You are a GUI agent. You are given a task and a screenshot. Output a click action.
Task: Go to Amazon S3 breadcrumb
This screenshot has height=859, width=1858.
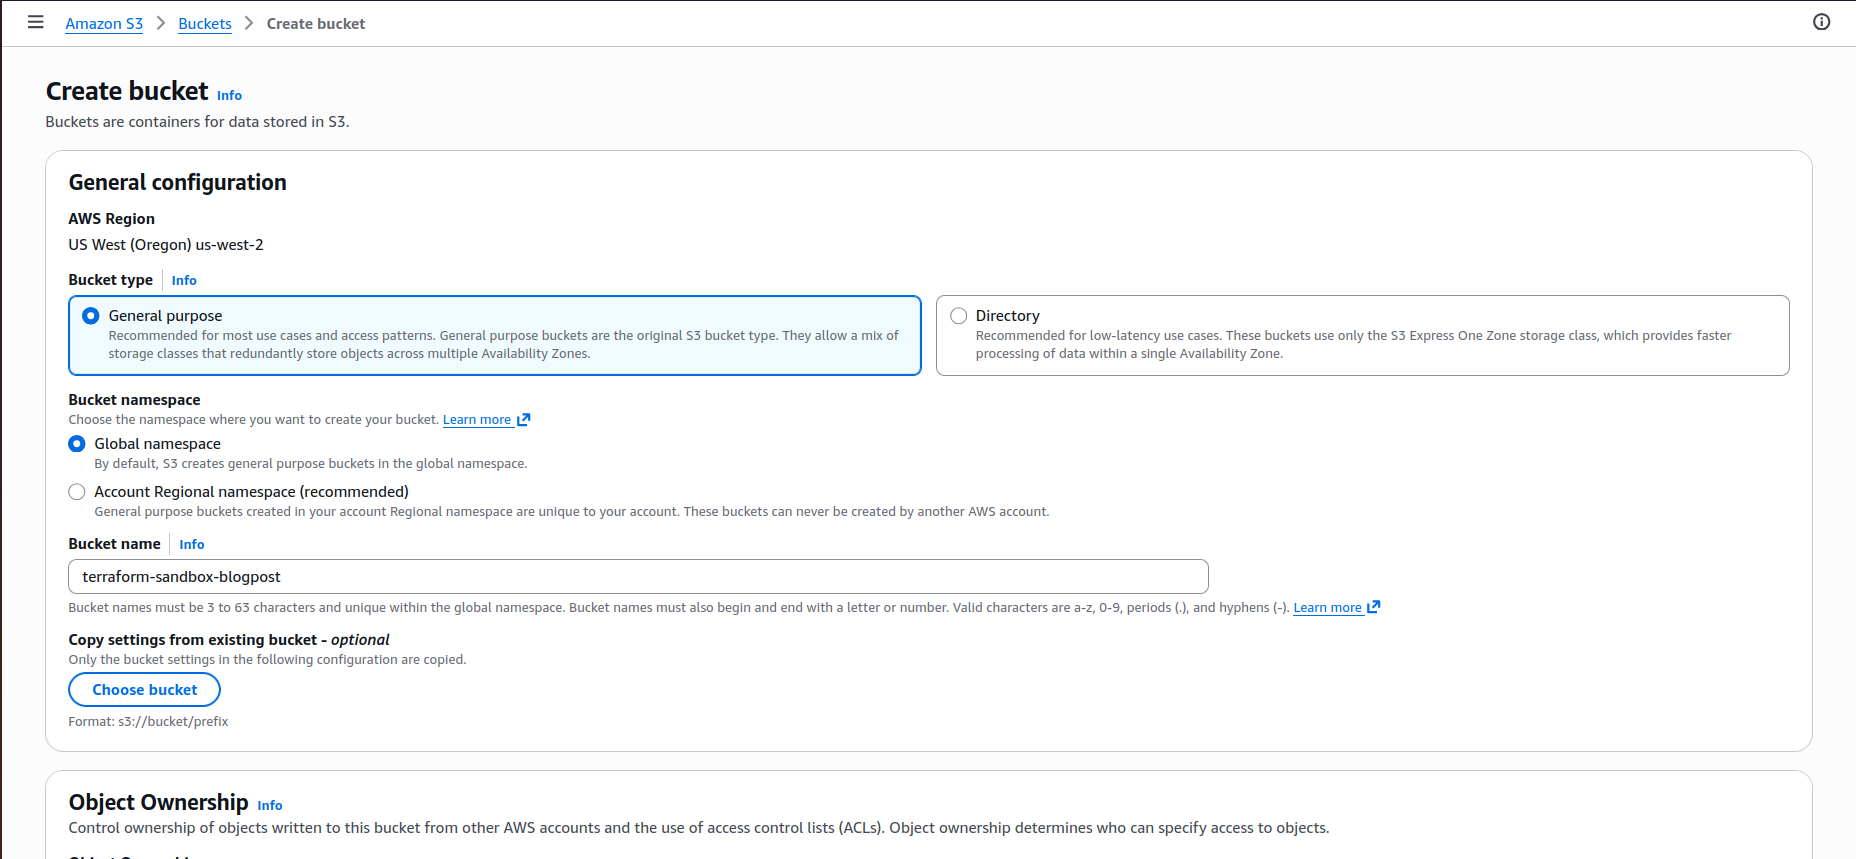104,24
